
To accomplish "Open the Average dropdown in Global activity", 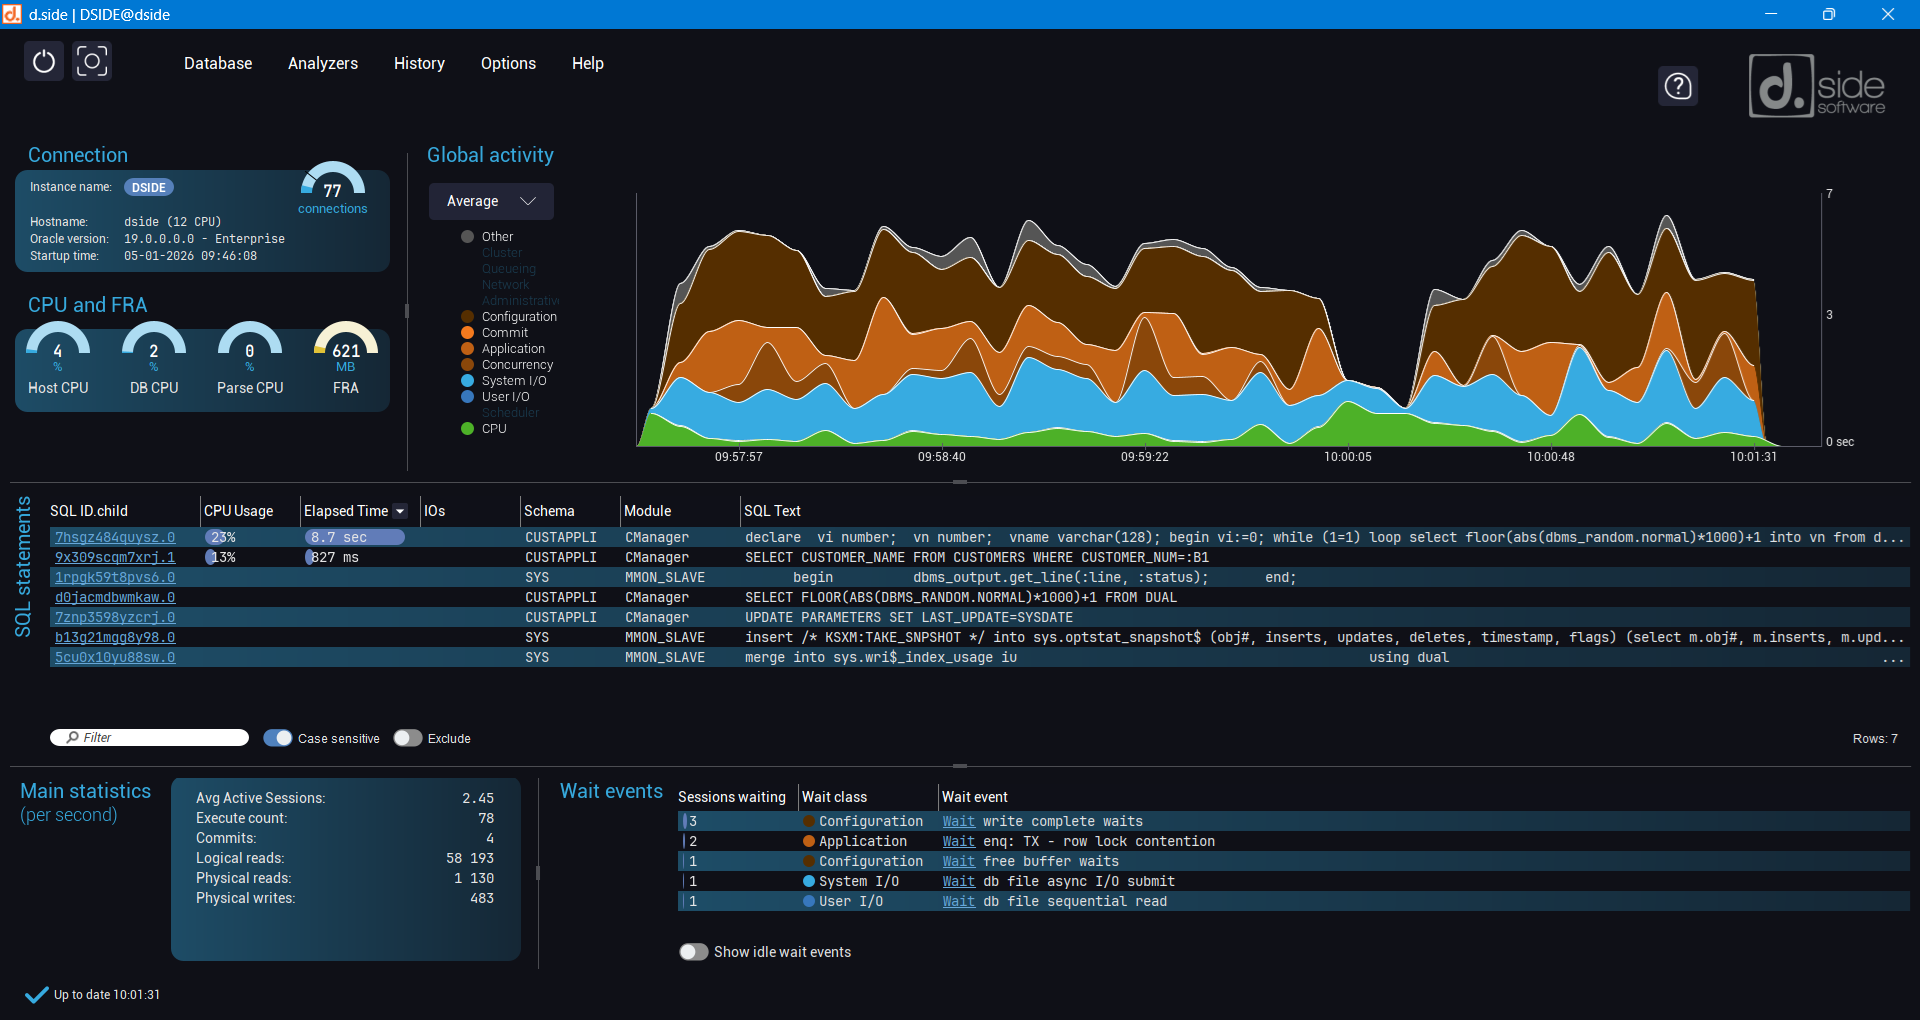I will [491, 201].
